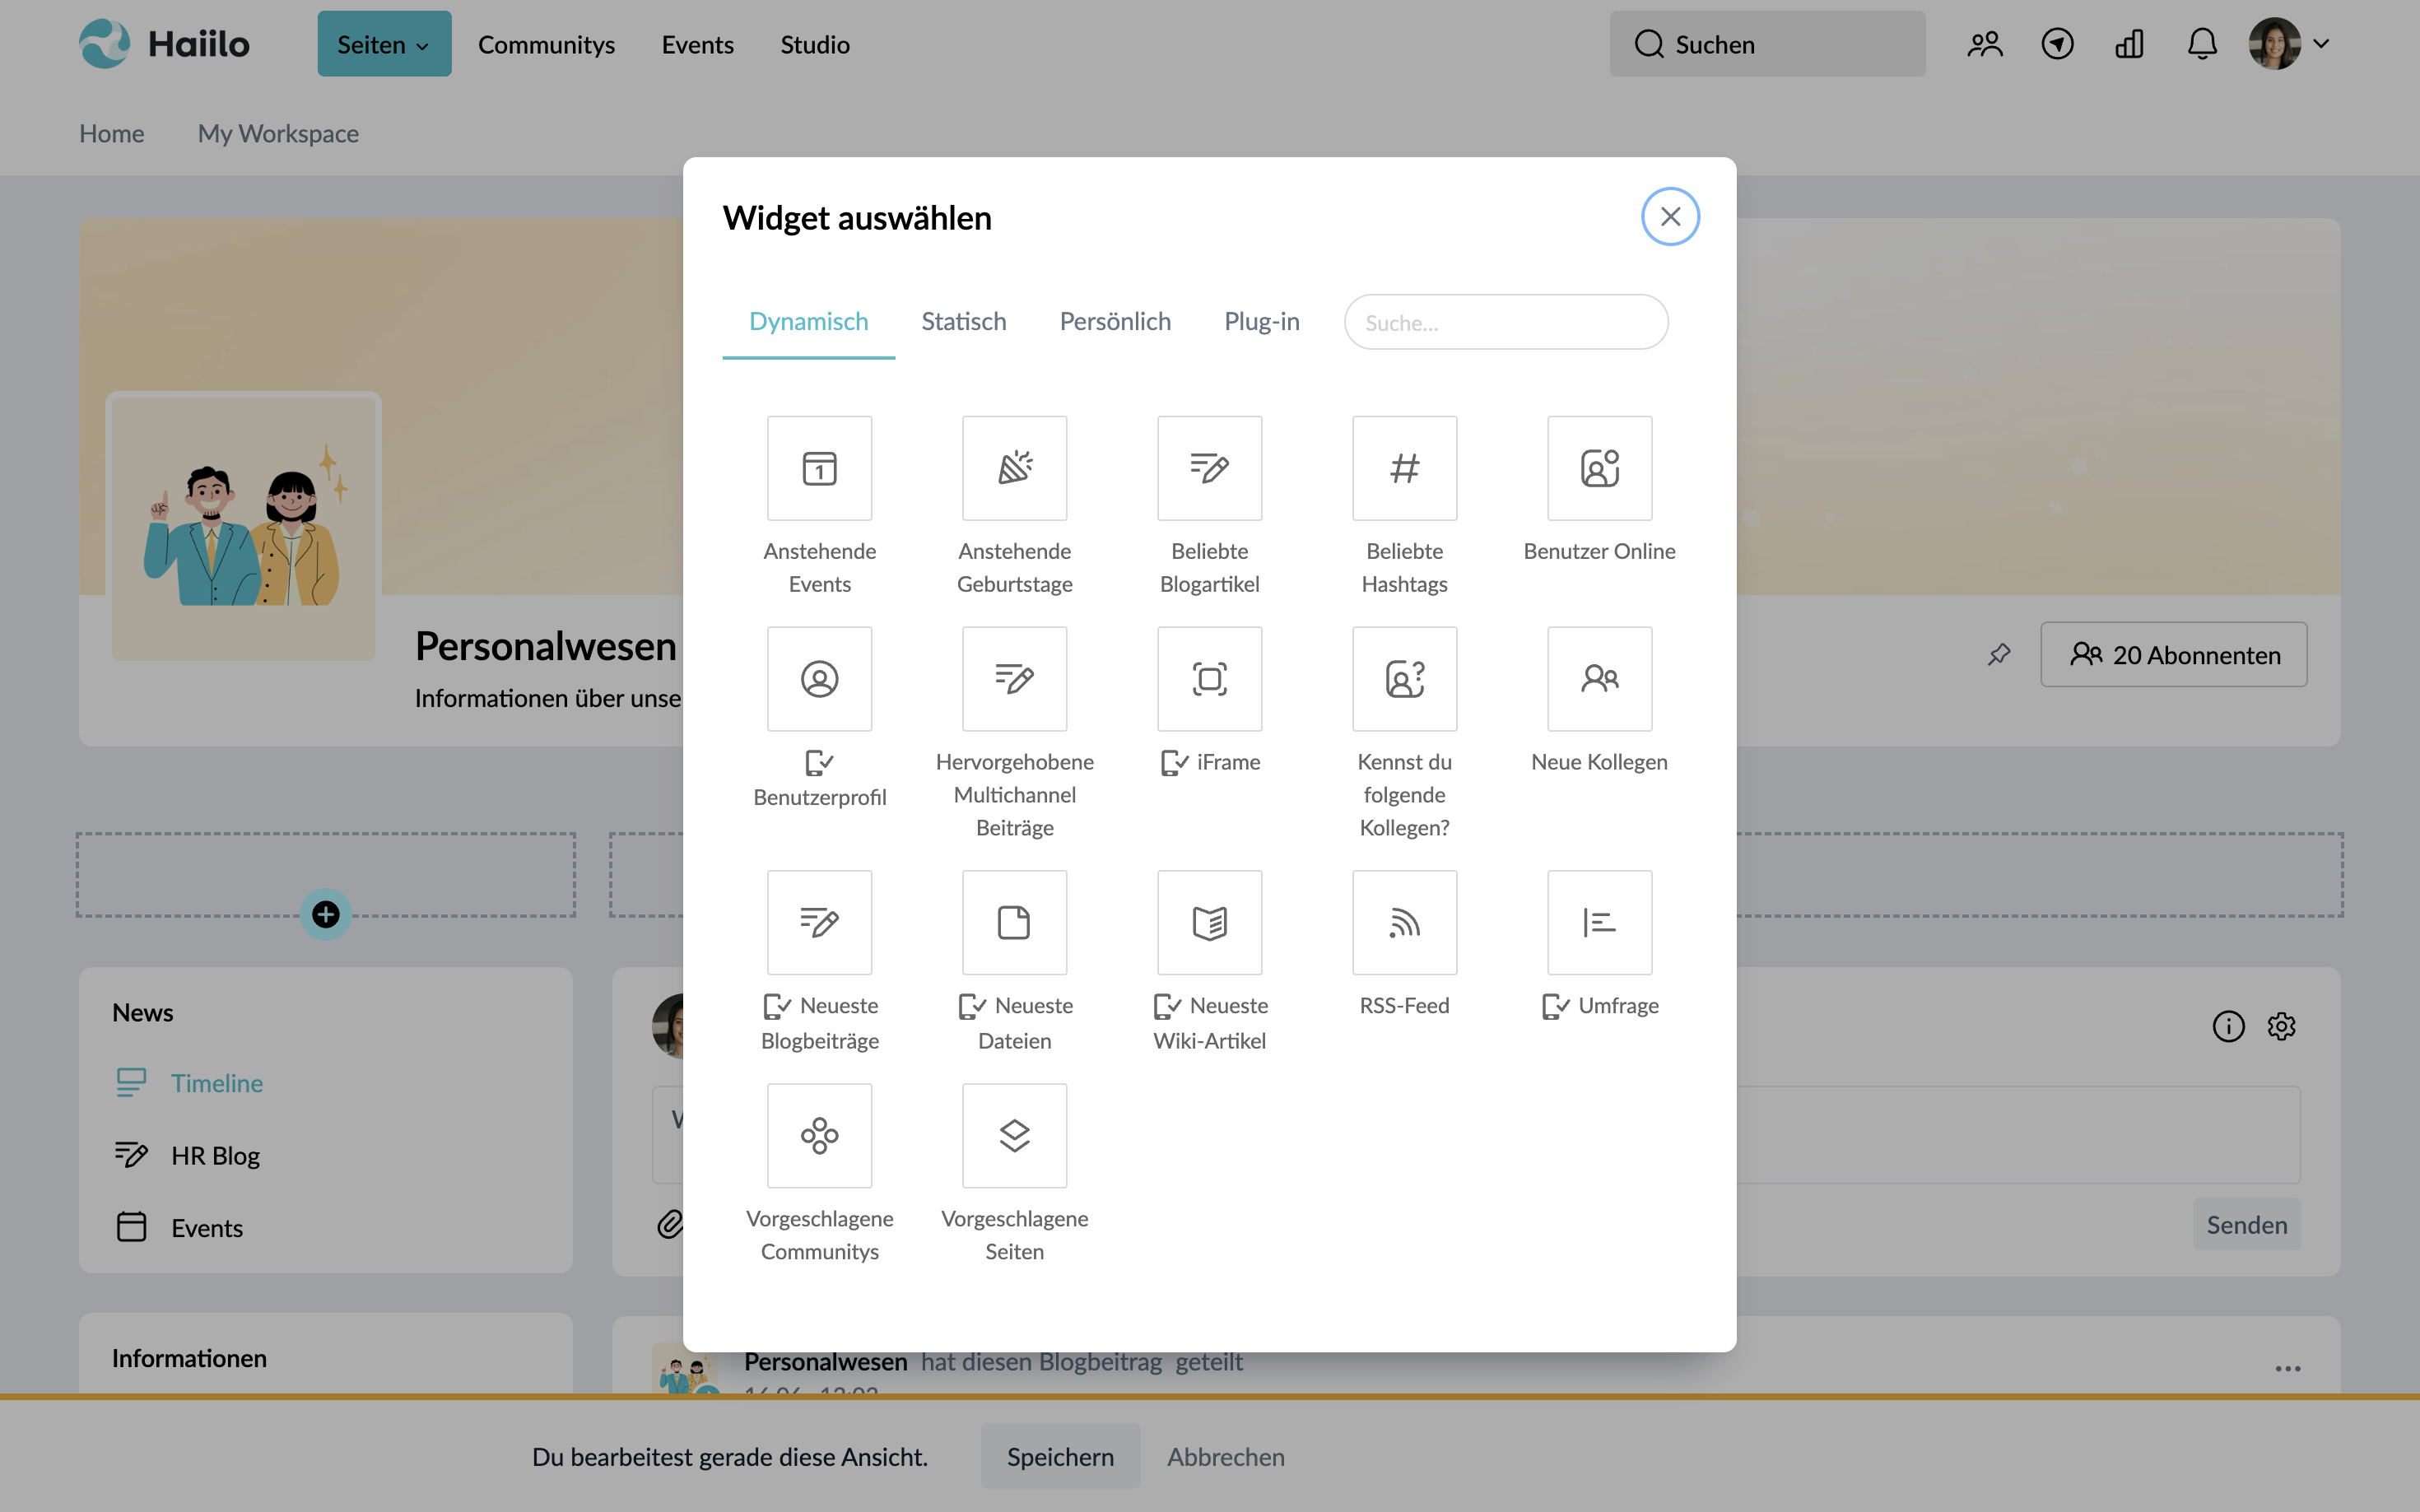Click the plus add-widget button
This screenshot has width=2420, height=1512.
325,914
